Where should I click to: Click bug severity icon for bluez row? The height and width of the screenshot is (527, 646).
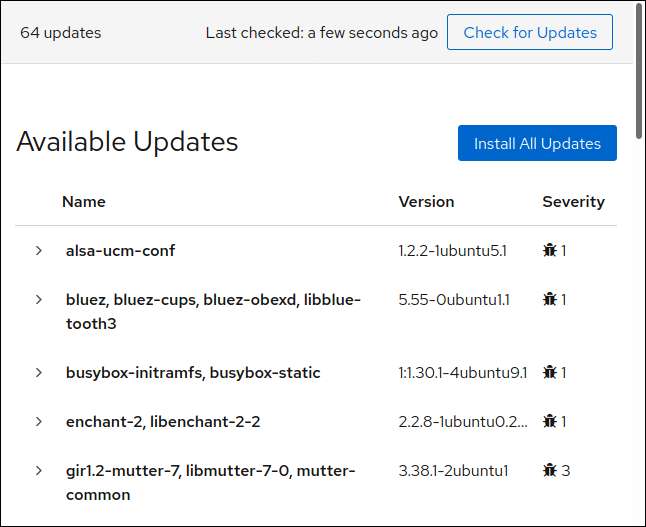coord(549,300)
